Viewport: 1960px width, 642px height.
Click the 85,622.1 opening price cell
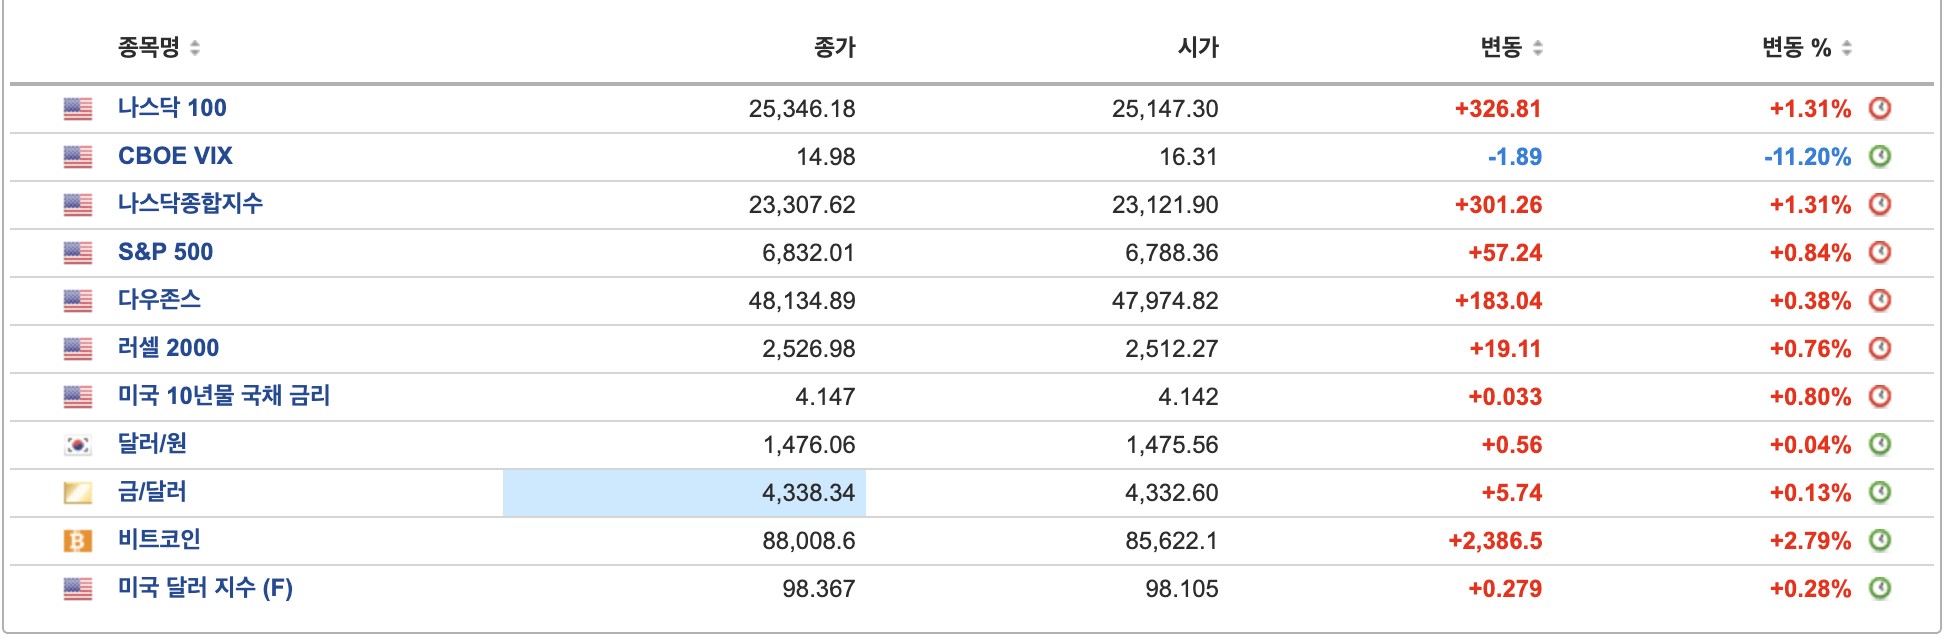(x=1172, y=541)
